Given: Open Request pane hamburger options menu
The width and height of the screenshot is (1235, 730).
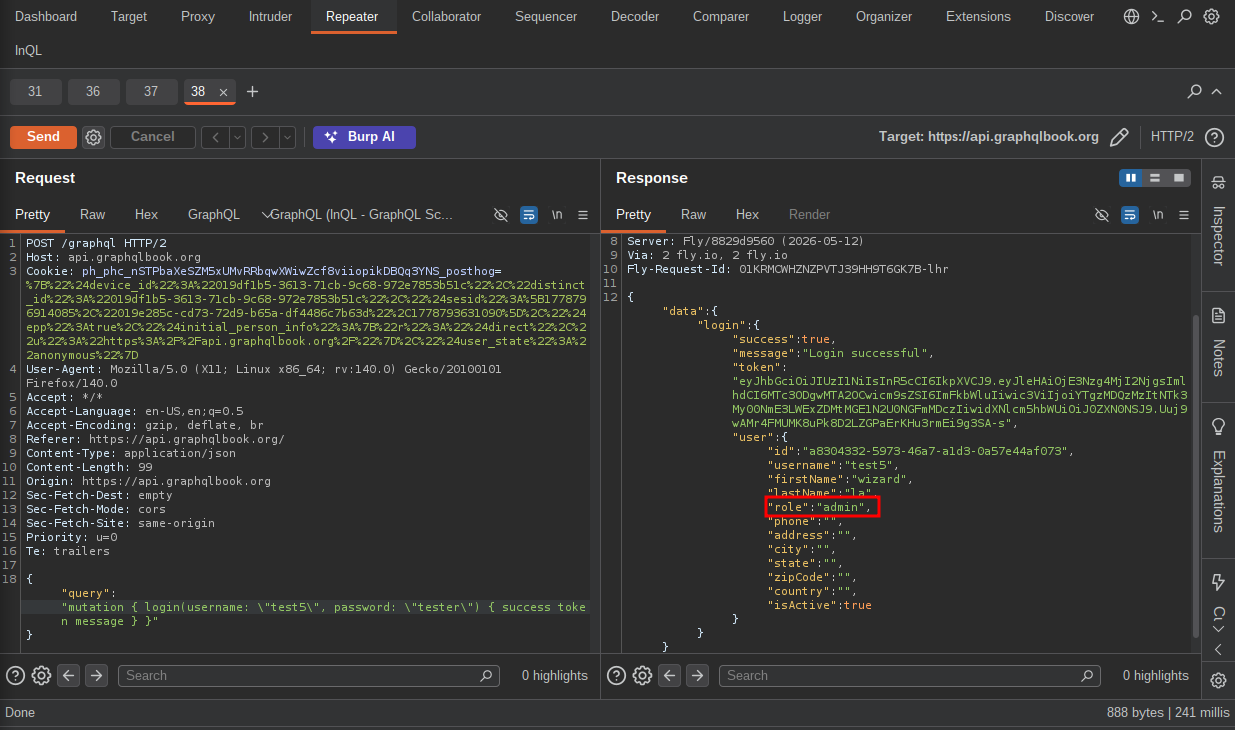Looking at the screenshot, I should tap(584, 215).
